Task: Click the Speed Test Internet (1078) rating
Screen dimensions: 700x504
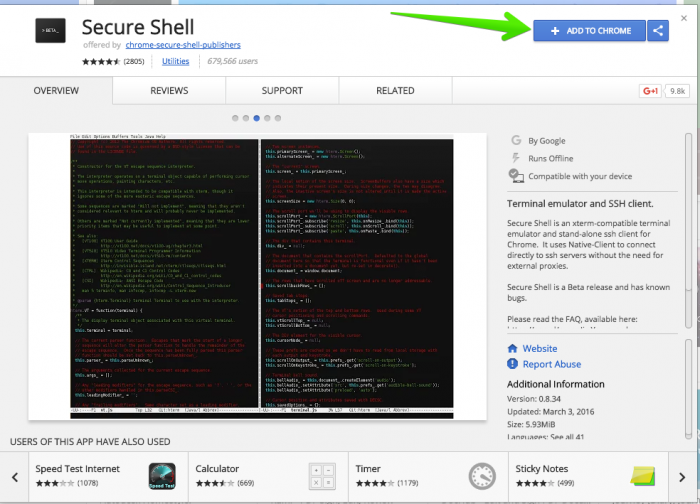Action: tap(67, 483)
